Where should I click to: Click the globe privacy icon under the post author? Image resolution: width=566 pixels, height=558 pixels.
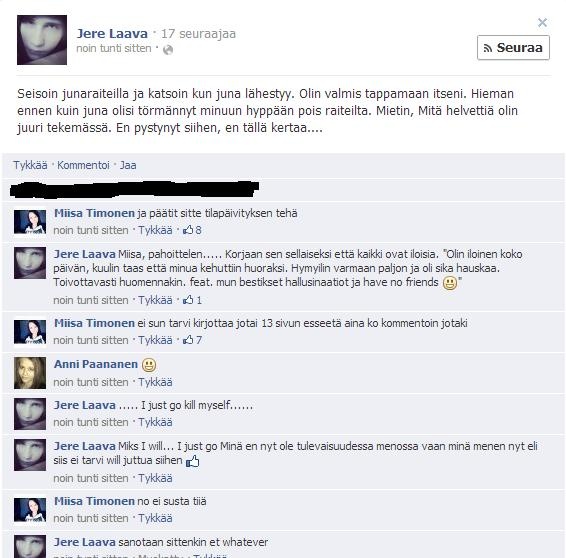pos(168,49)
